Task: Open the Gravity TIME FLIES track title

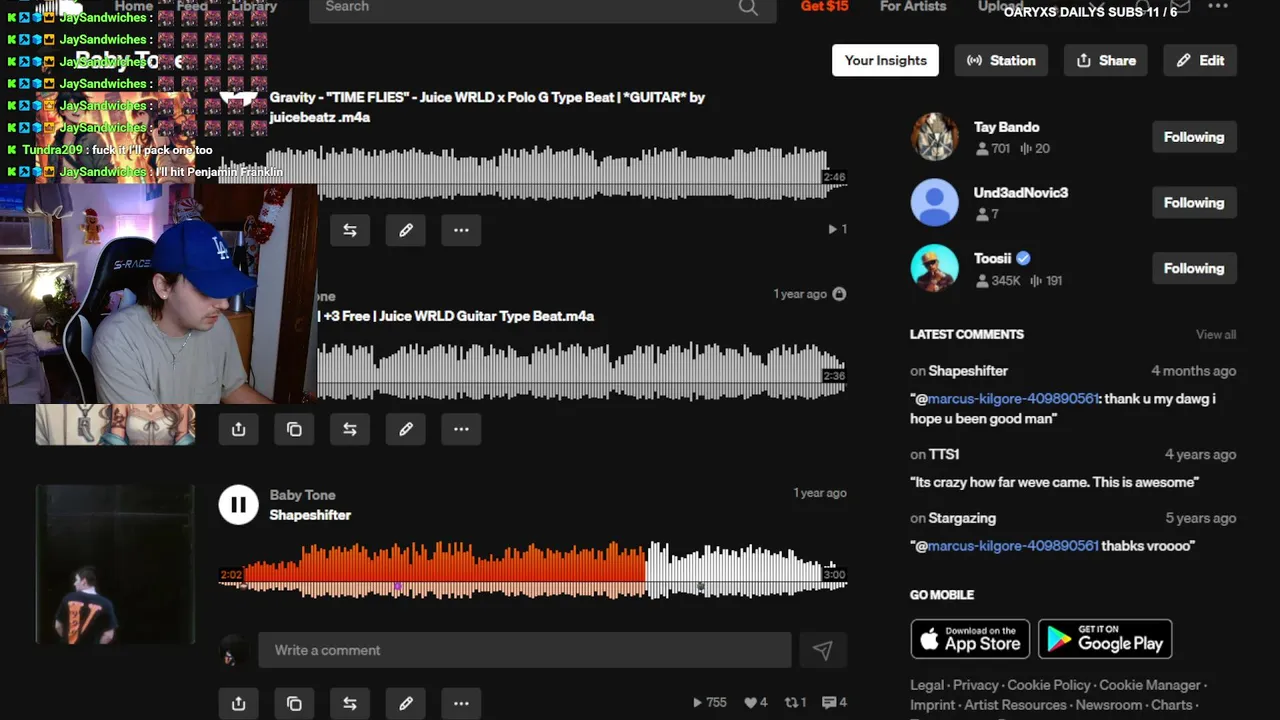Action: click(x=487, y=107)
